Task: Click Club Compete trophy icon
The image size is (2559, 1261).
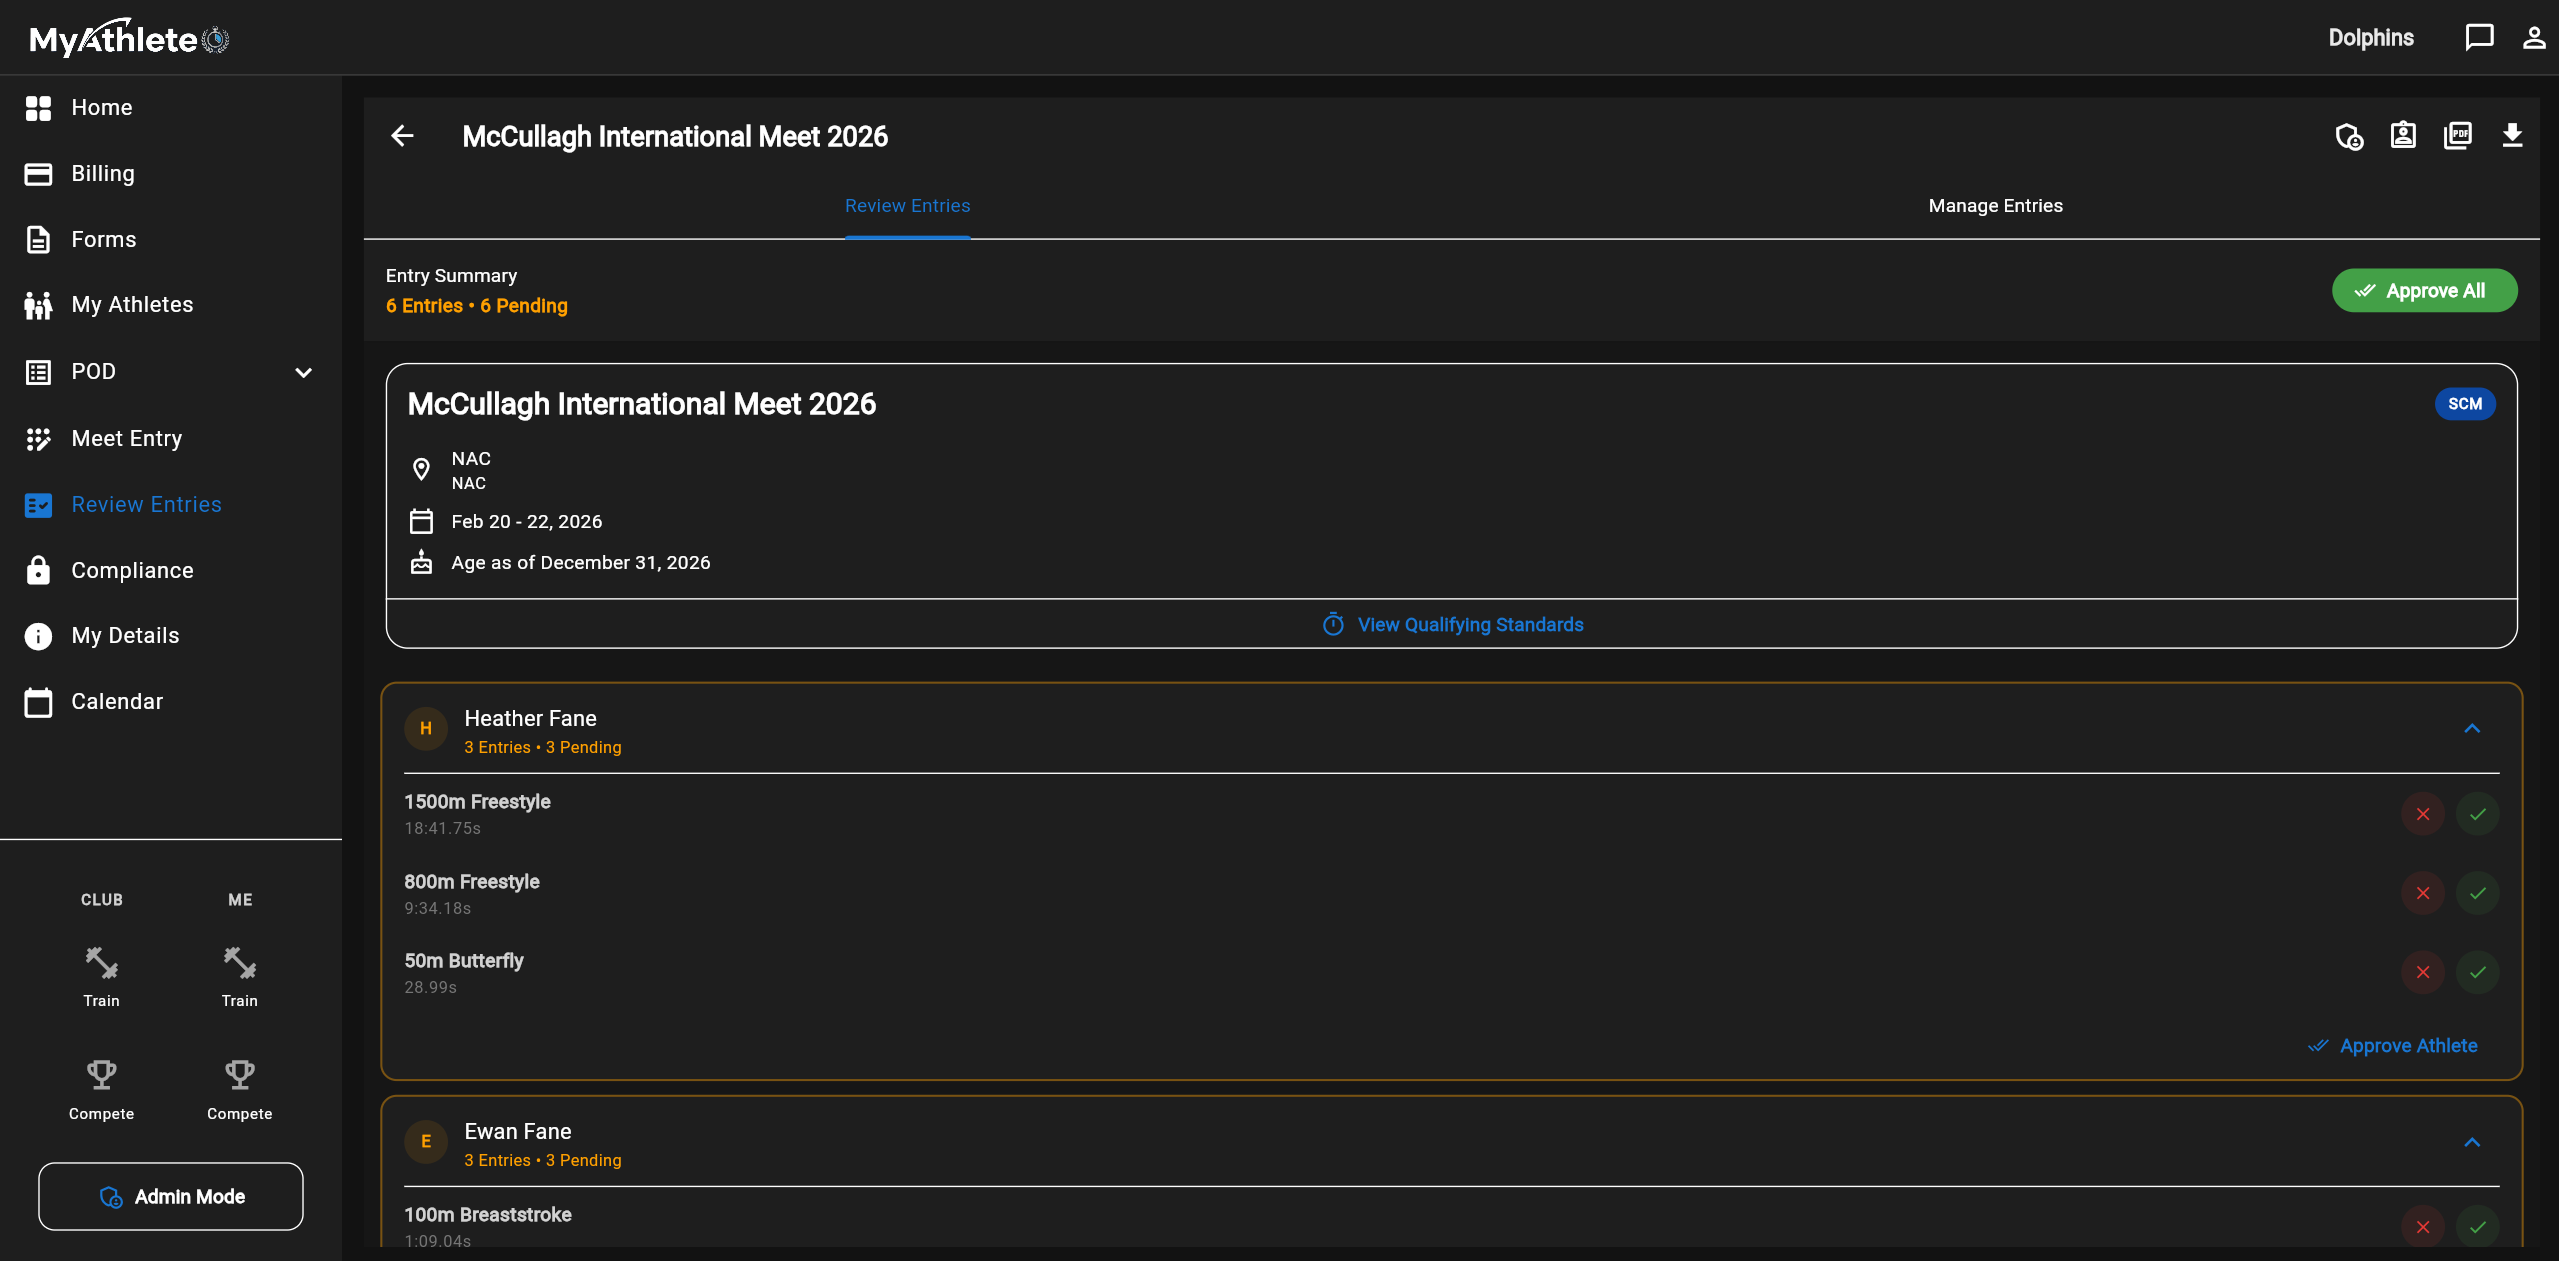Action: pos(101,1075)
